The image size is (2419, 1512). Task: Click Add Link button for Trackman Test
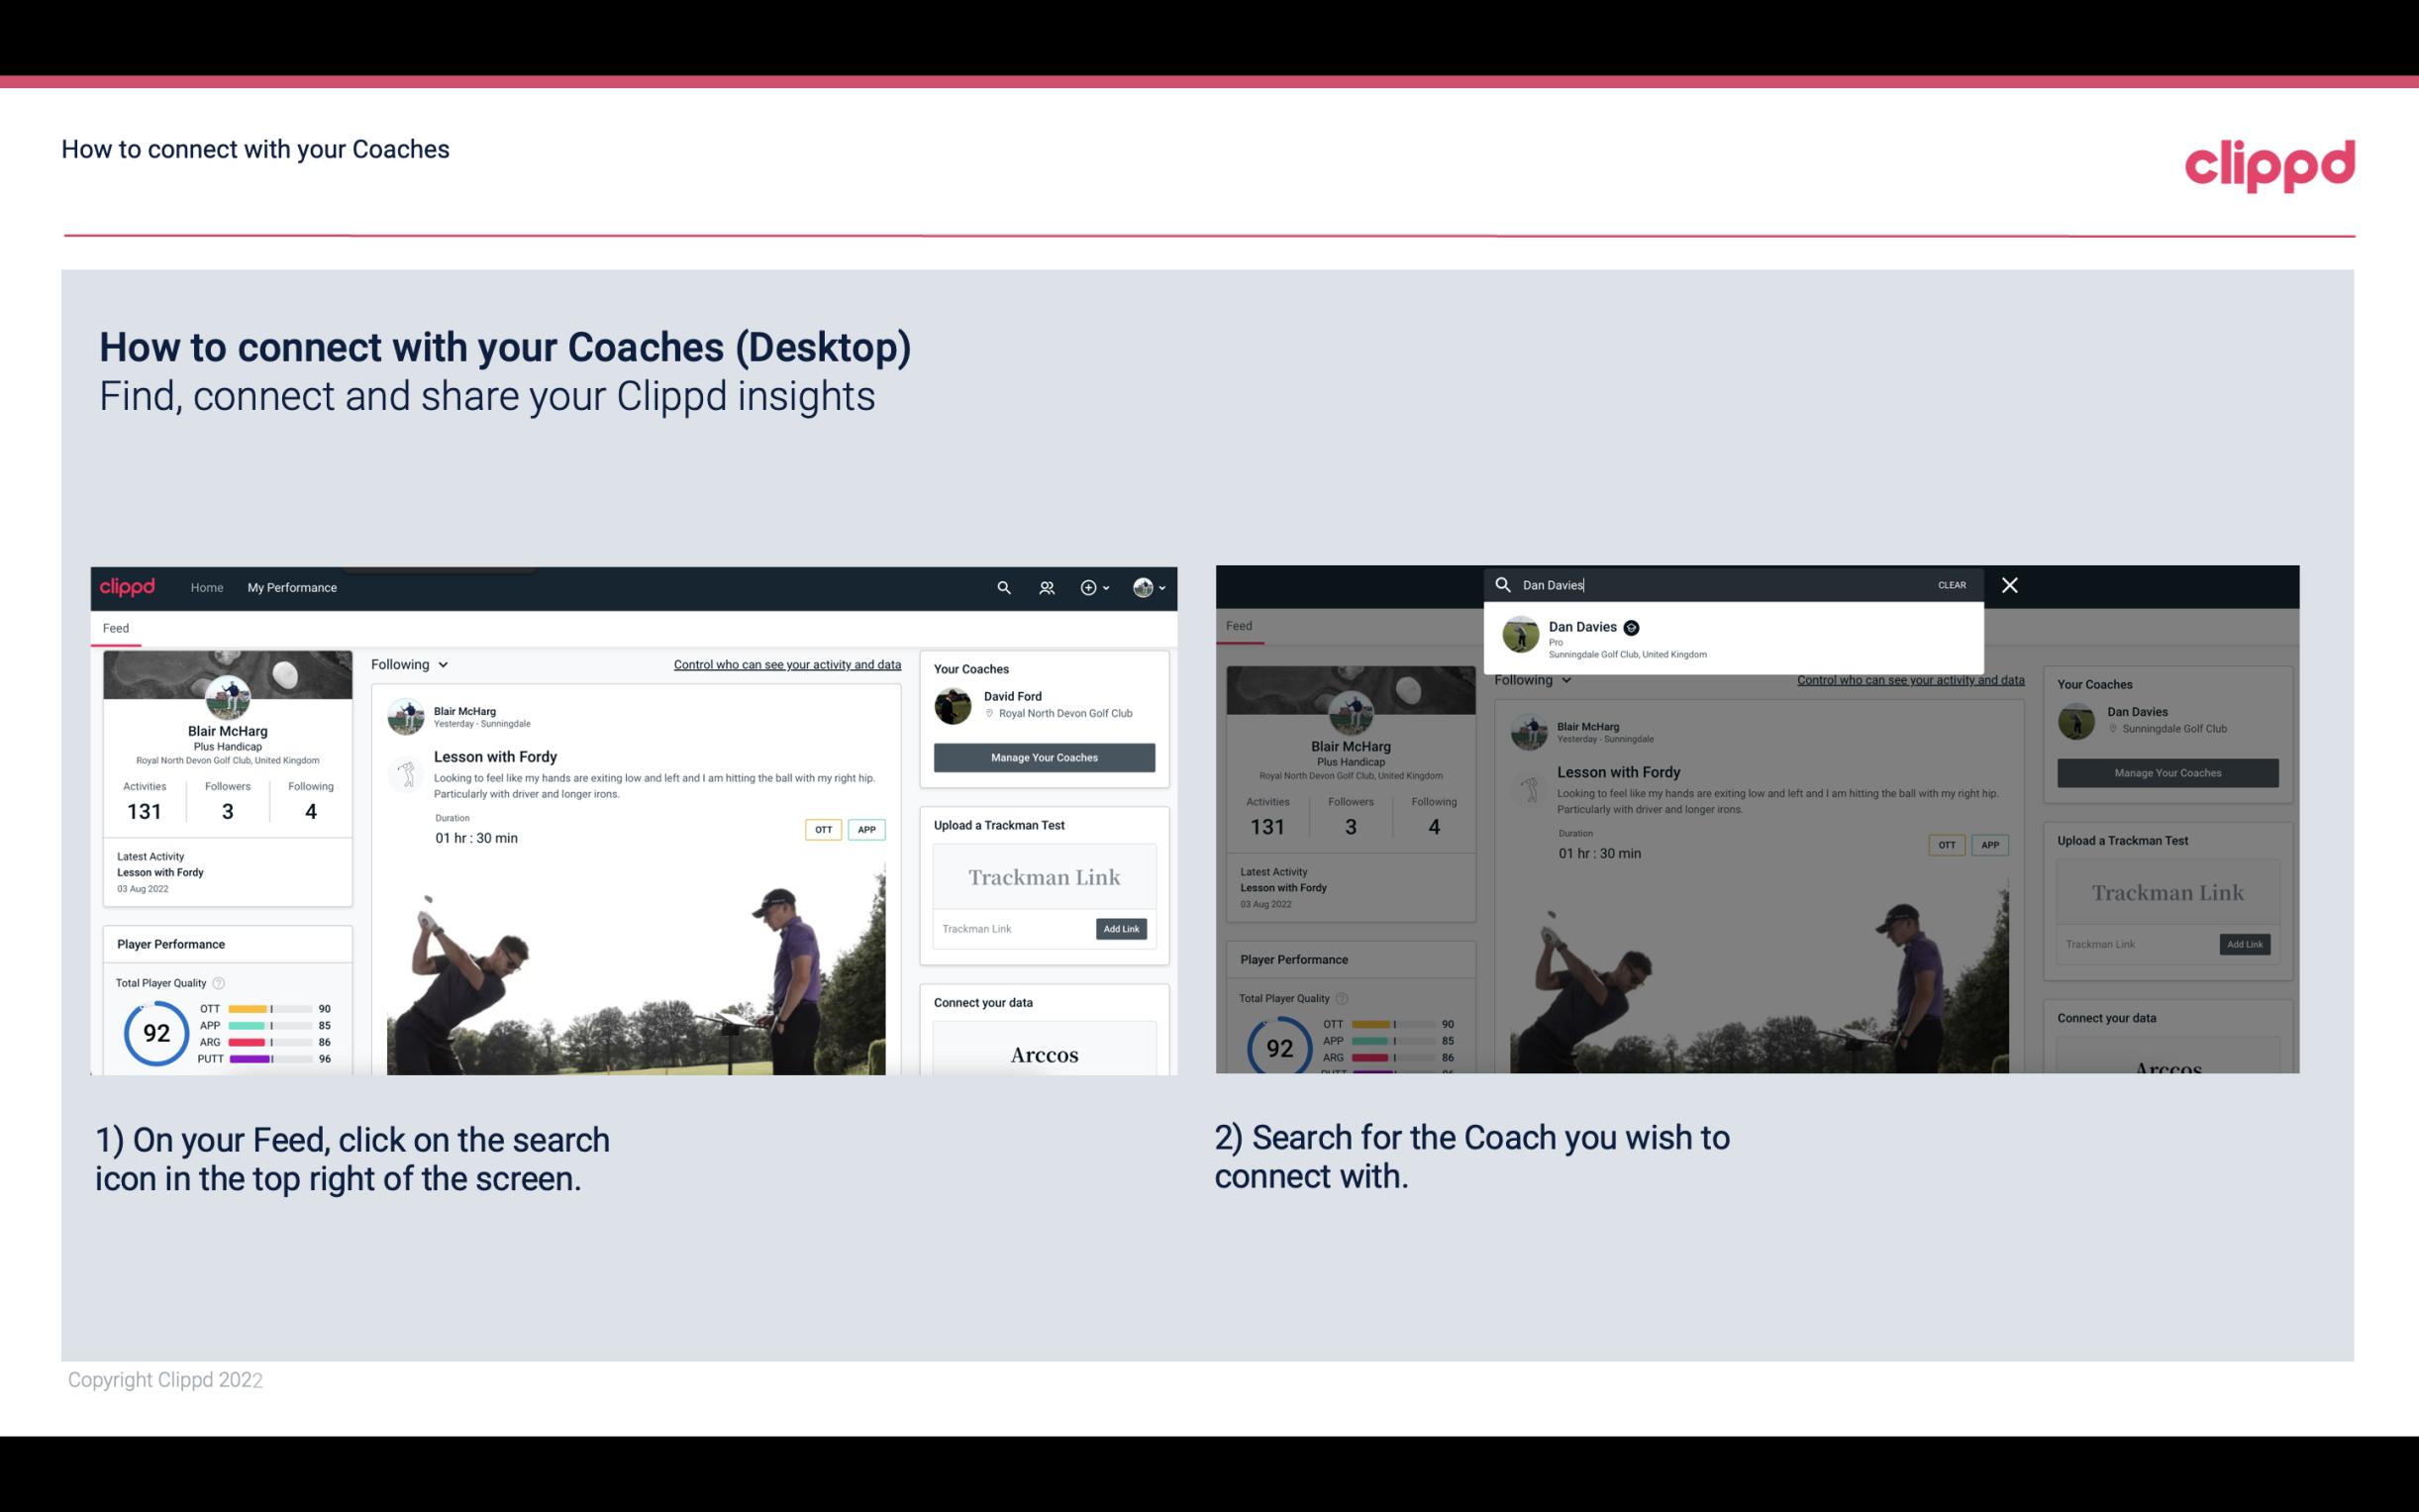point(1122,929)
